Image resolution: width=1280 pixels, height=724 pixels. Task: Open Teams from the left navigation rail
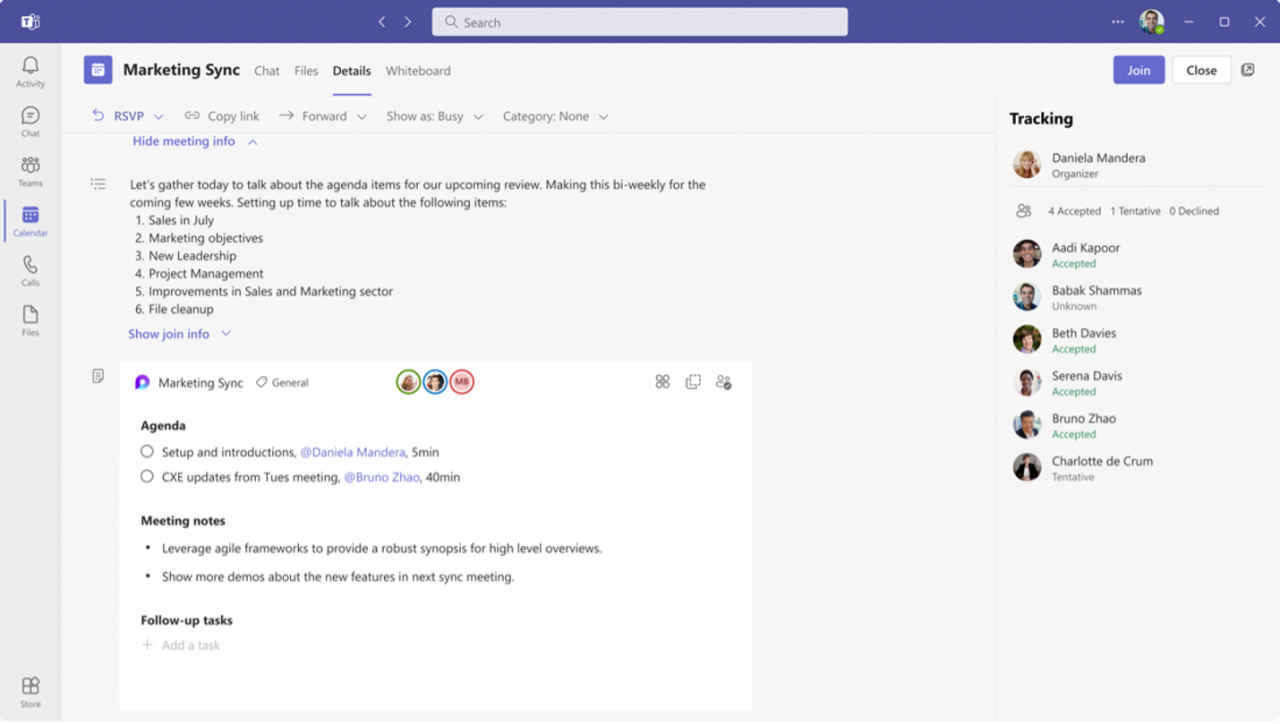pos(30,168)
